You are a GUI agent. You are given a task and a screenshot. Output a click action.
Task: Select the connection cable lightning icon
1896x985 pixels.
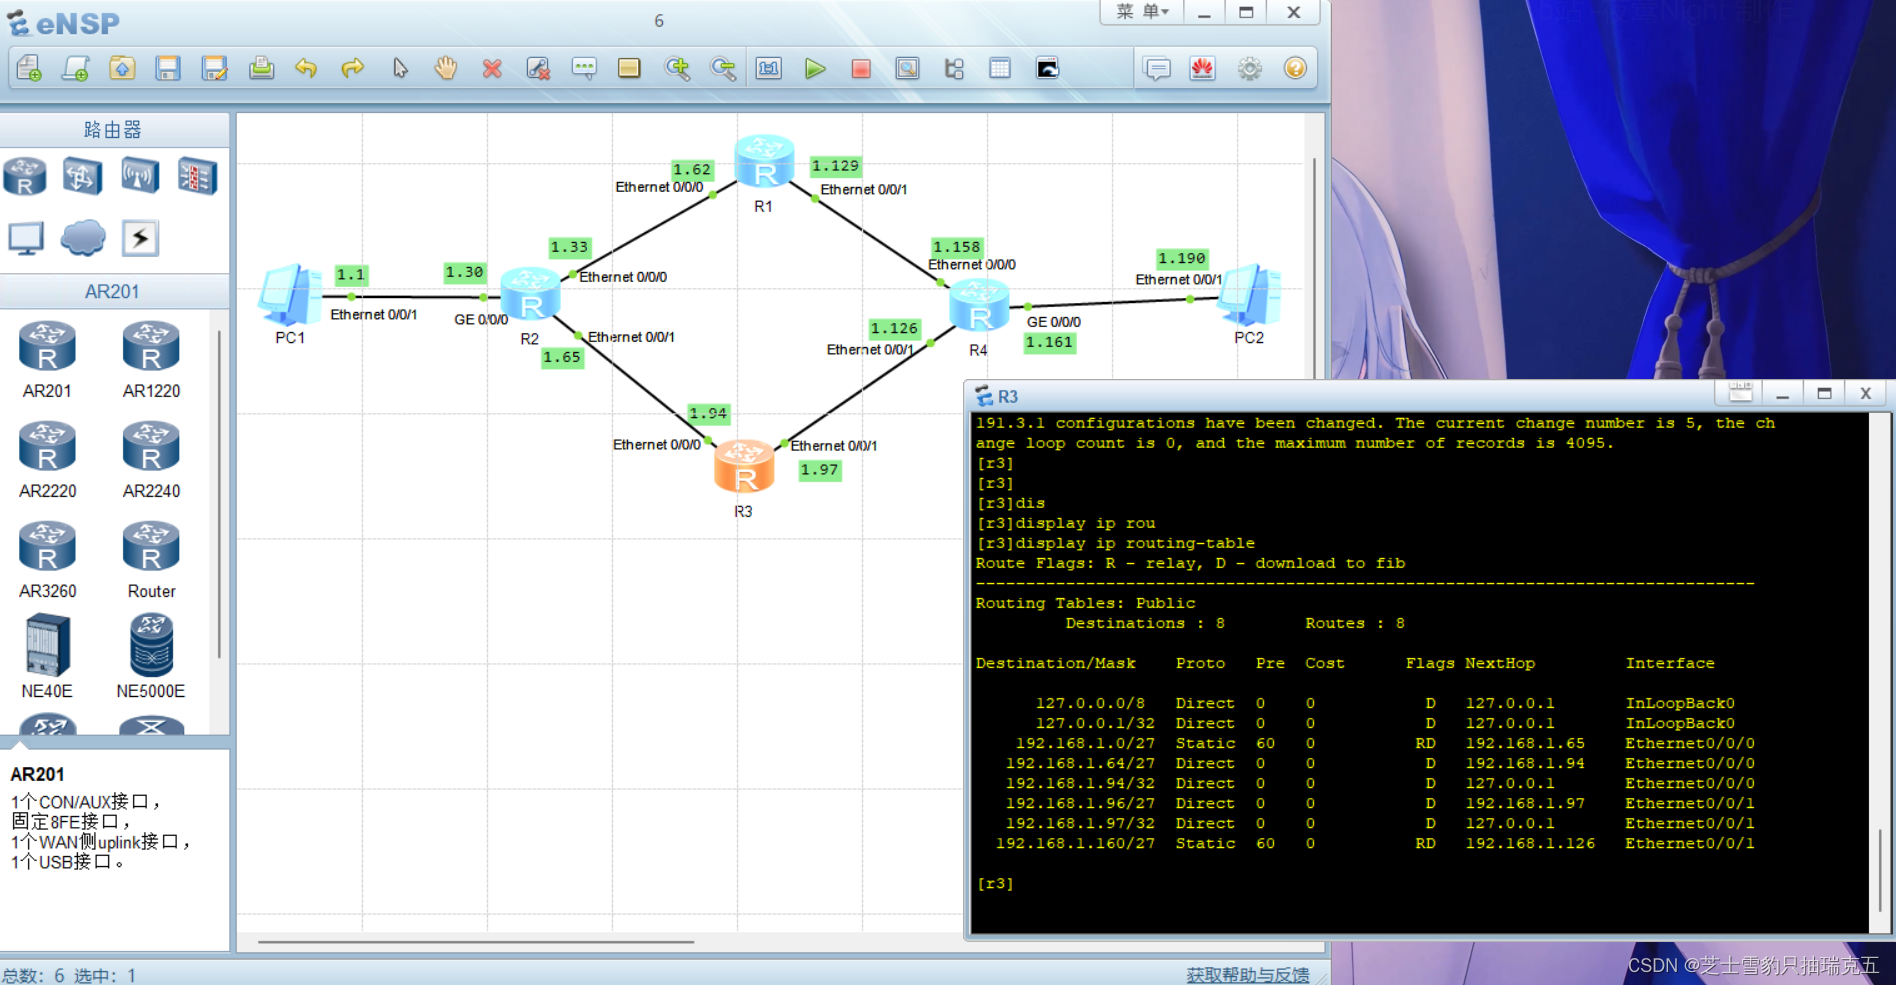(140, 238)
